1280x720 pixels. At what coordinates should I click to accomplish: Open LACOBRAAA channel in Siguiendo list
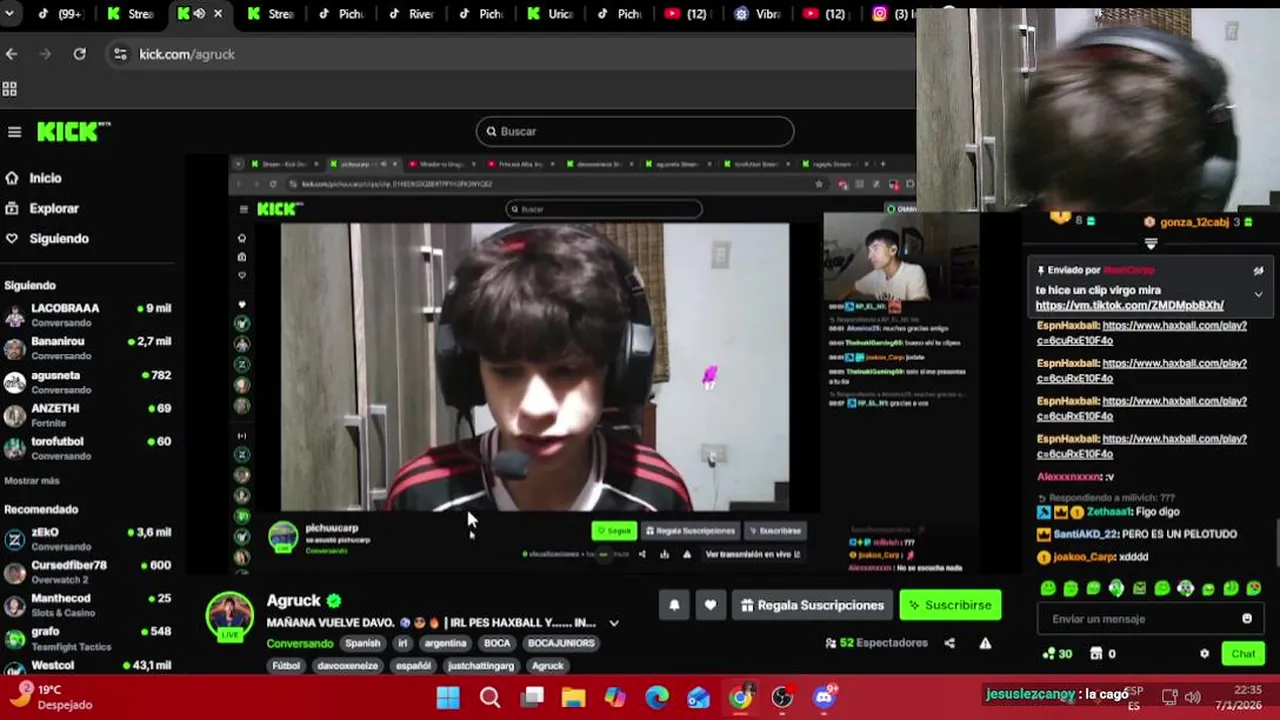(90, 315)
